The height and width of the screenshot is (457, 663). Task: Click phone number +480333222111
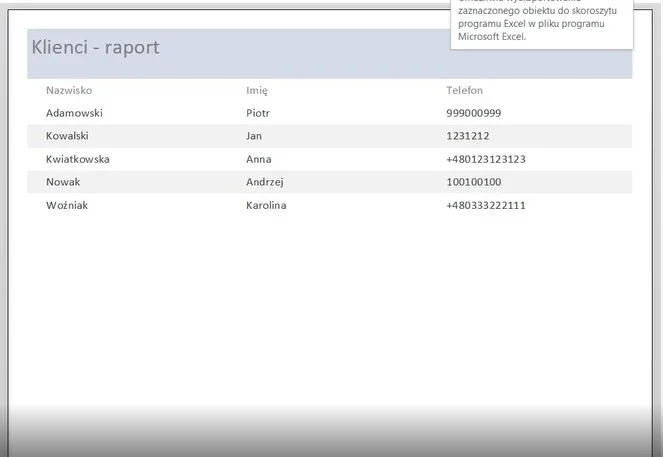click(486, 205)
